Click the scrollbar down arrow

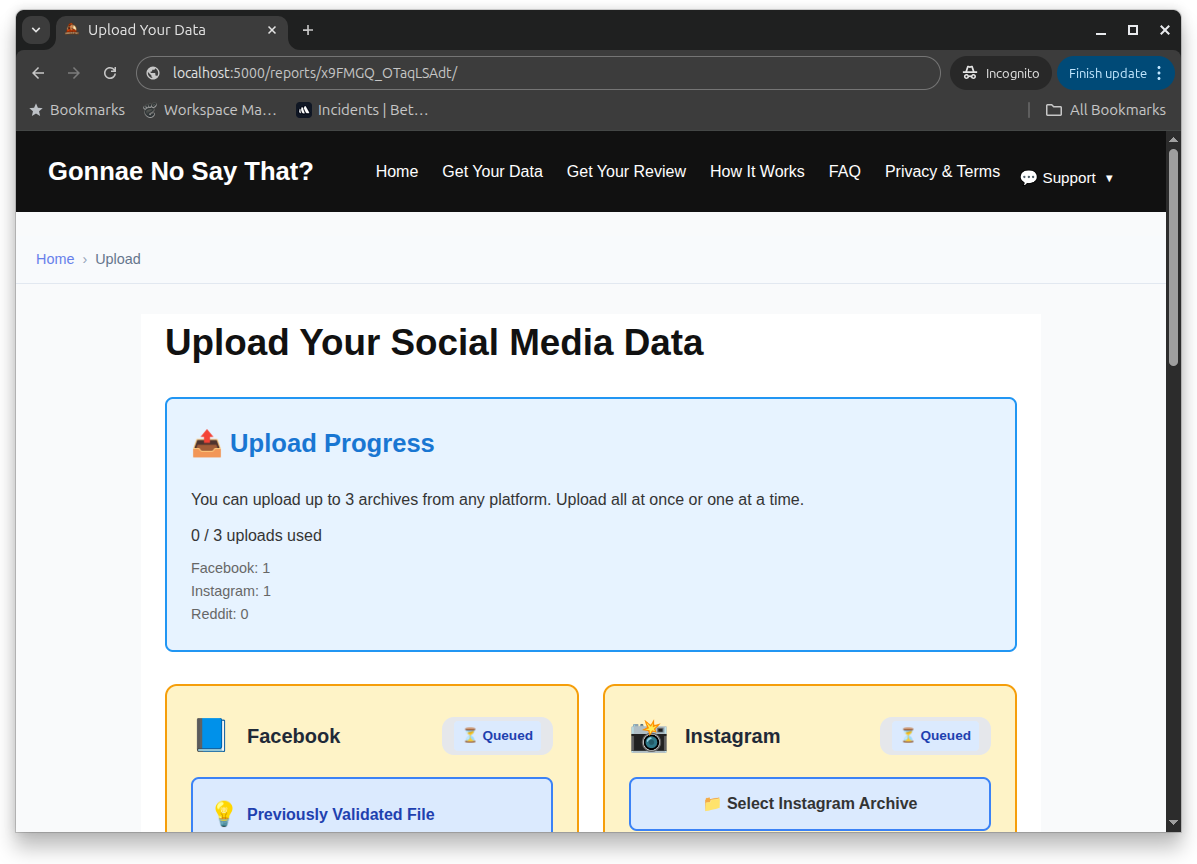point(1173,824)
